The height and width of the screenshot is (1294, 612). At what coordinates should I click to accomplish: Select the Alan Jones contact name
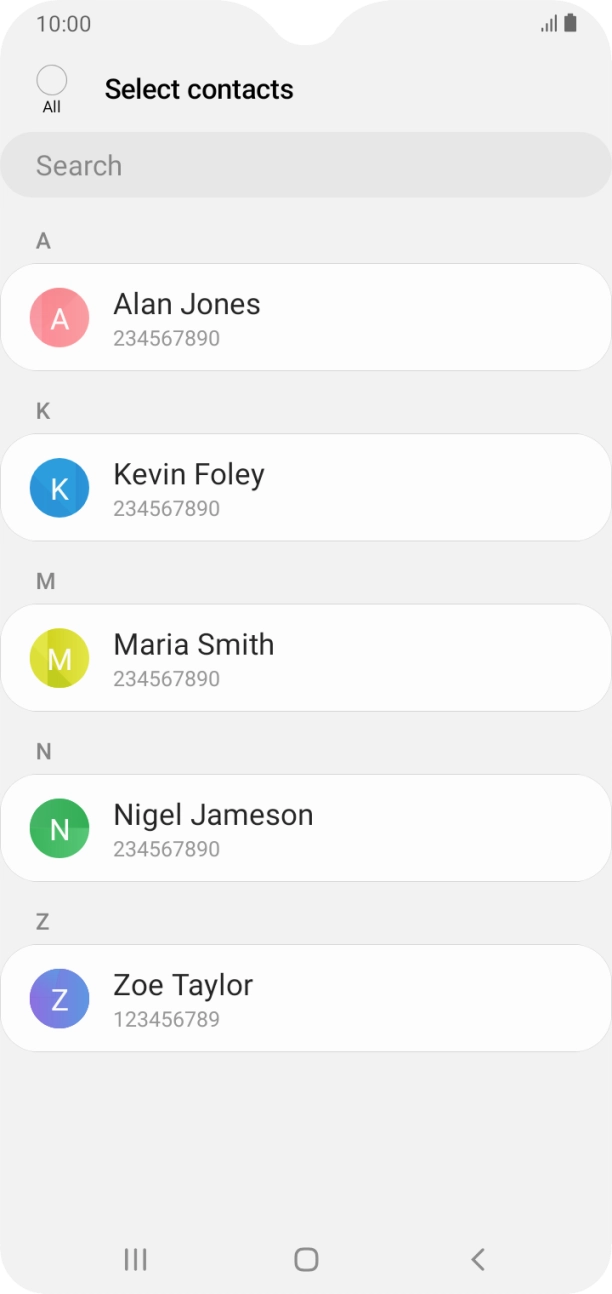pos(187,304)
